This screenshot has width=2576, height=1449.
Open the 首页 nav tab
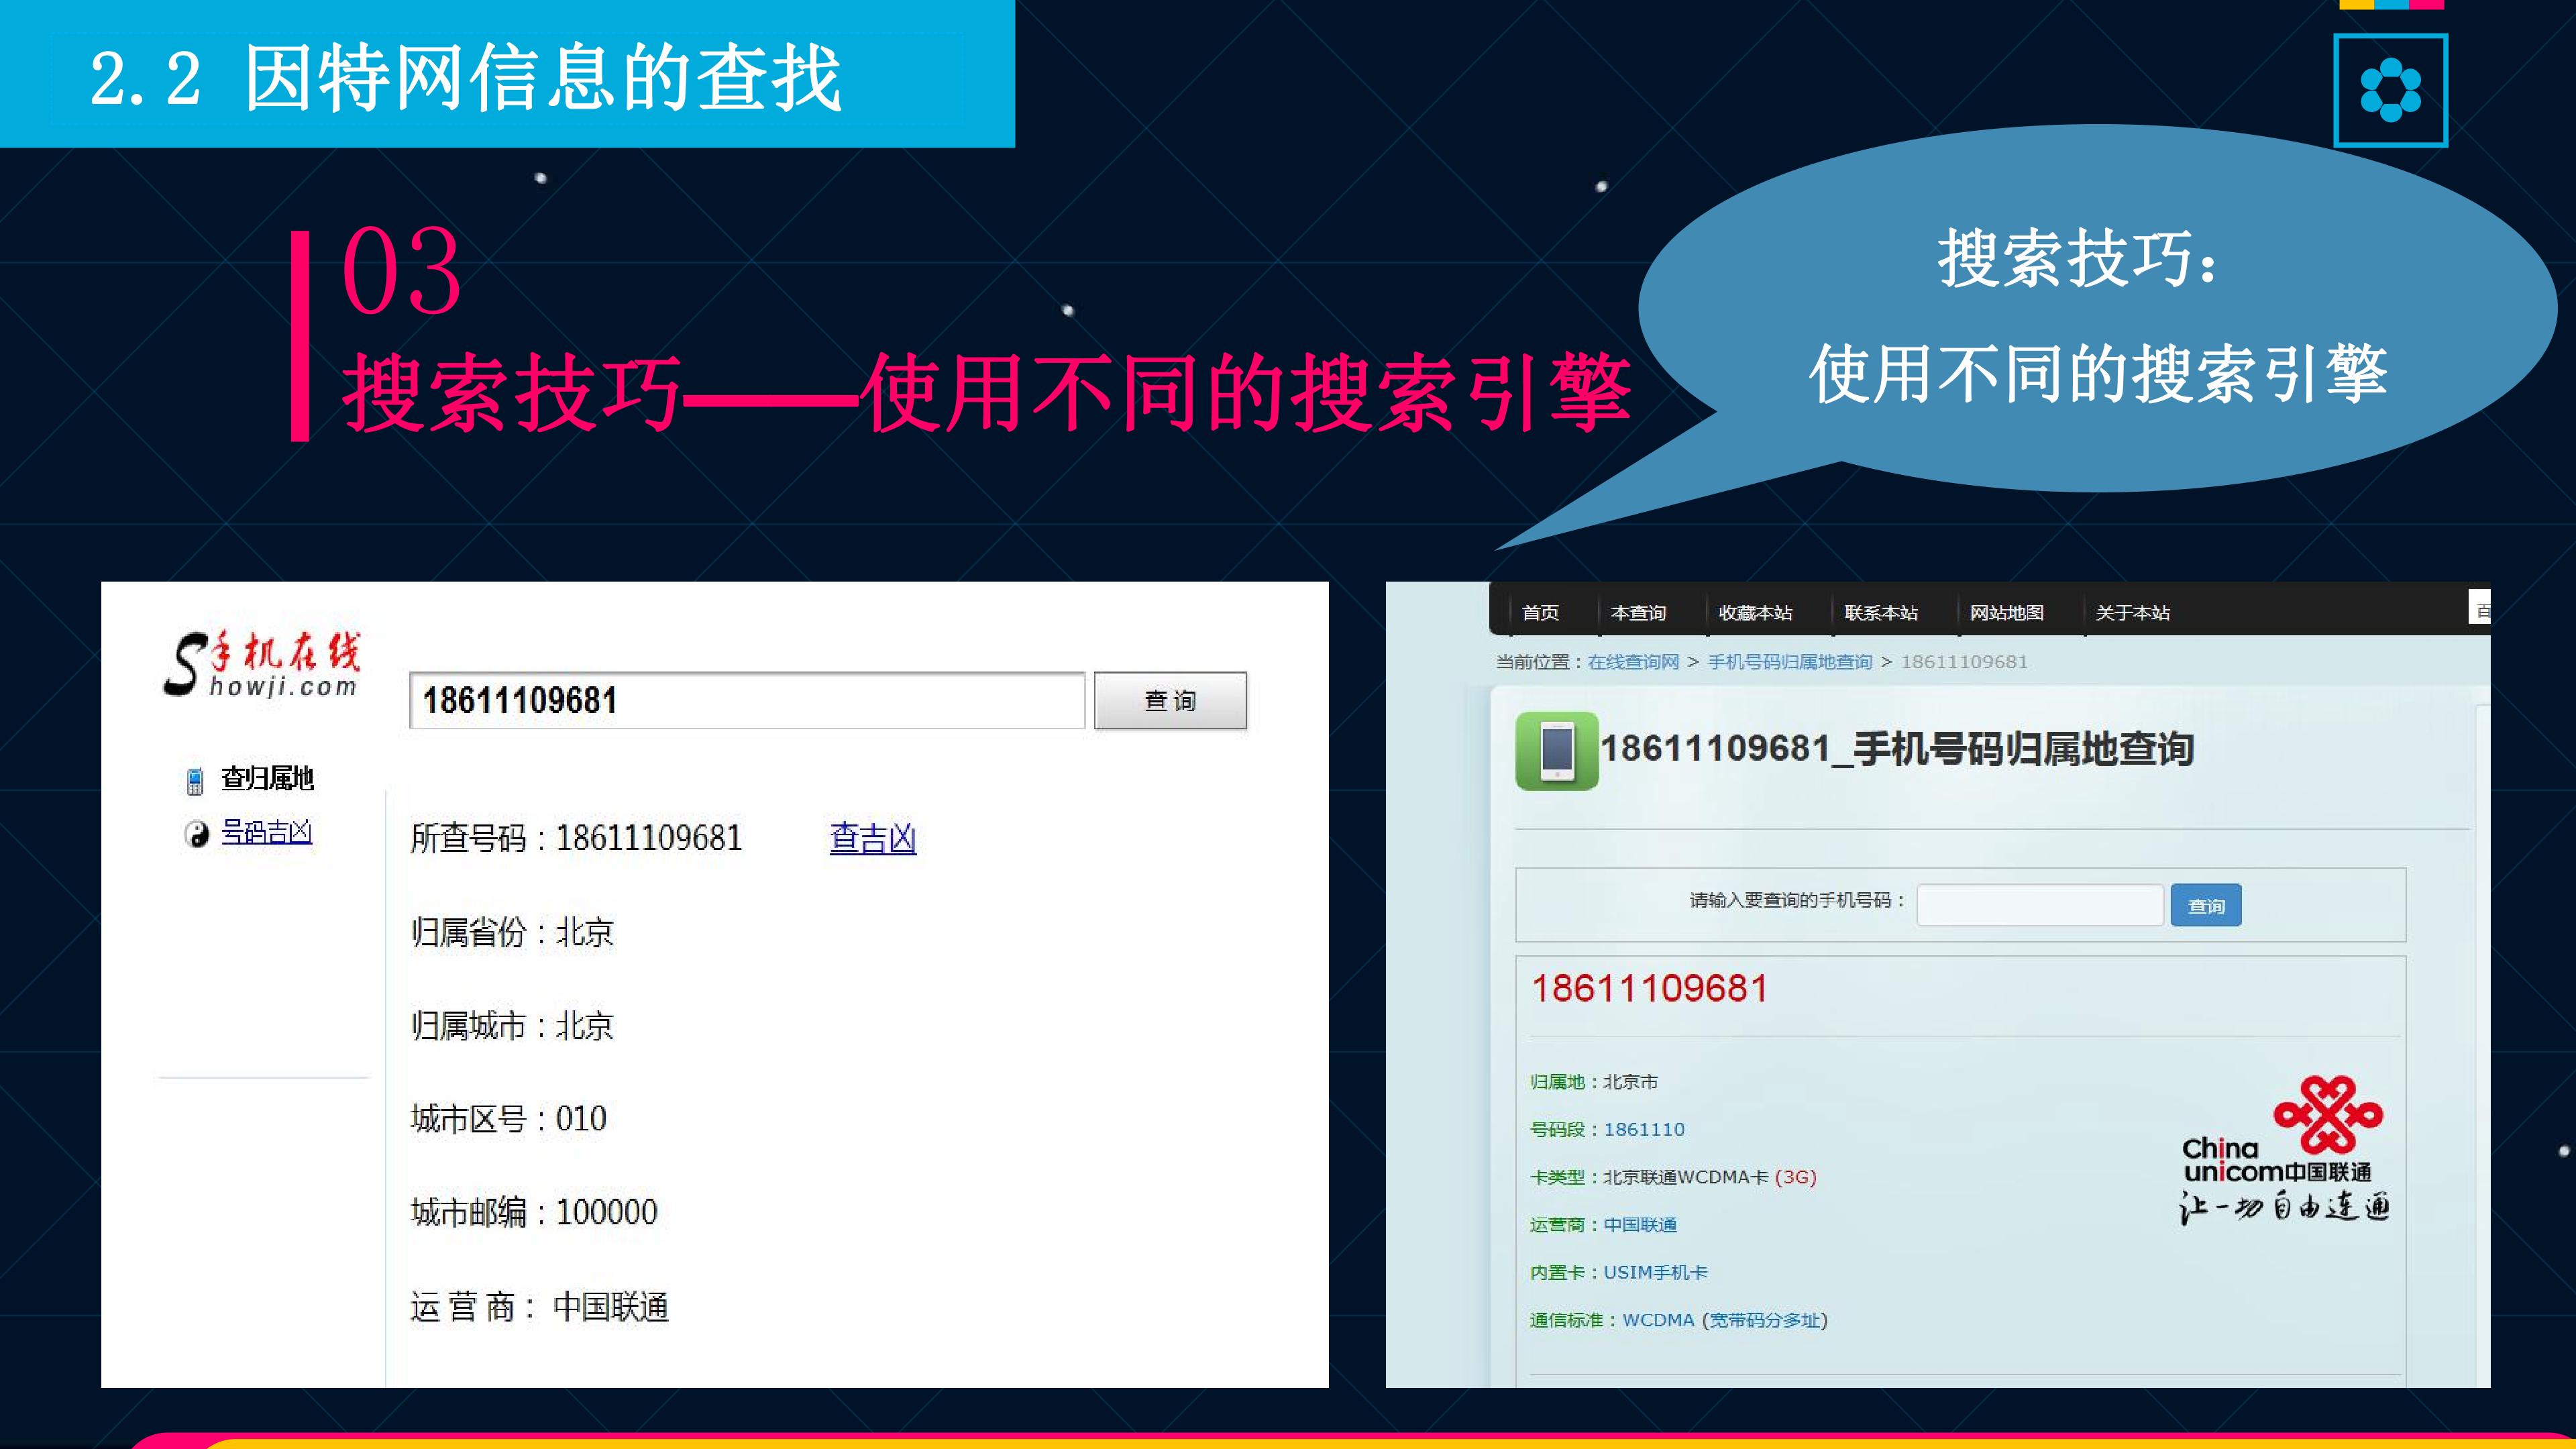1540,613
